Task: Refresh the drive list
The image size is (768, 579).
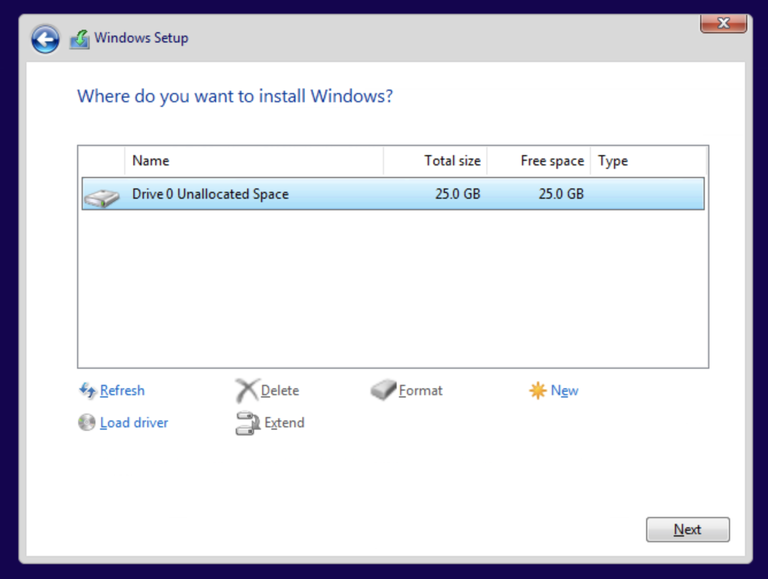Action: 122,390
